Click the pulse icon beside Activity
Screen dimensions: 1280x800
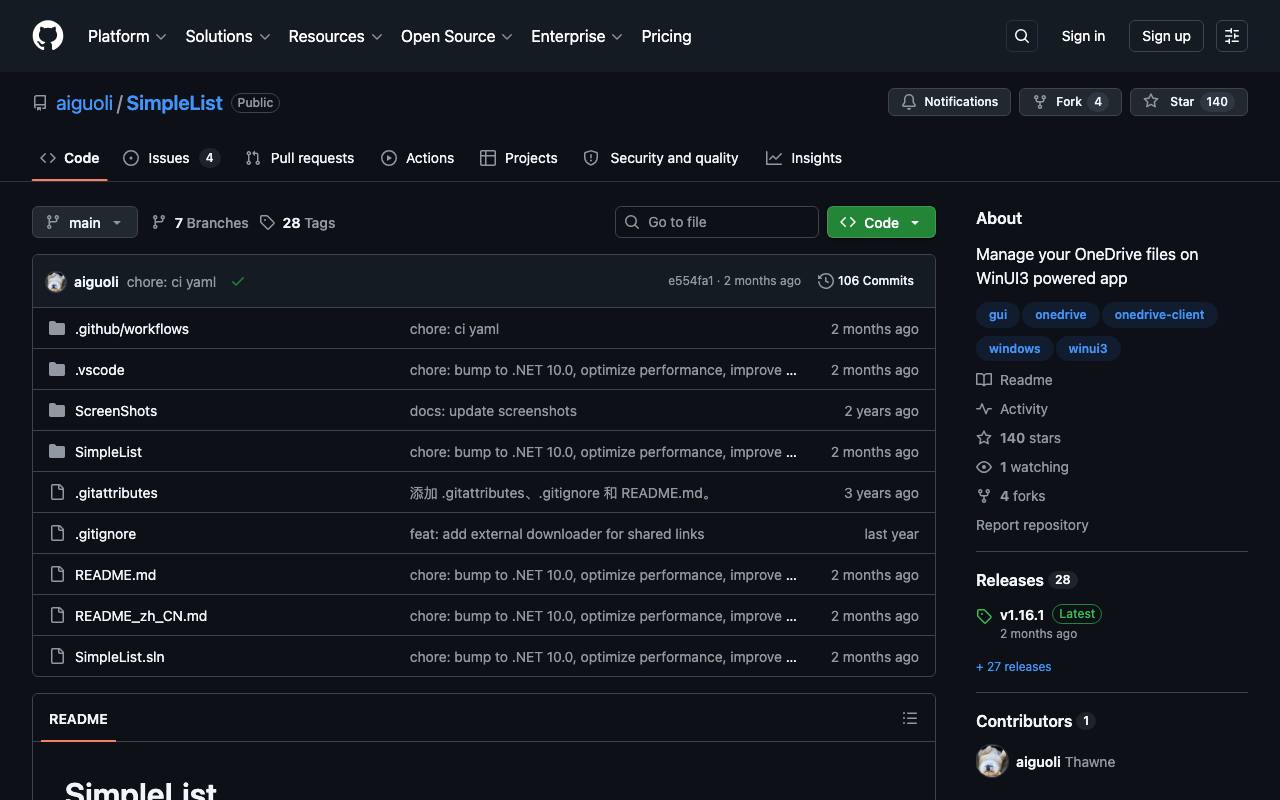point(984,409)
